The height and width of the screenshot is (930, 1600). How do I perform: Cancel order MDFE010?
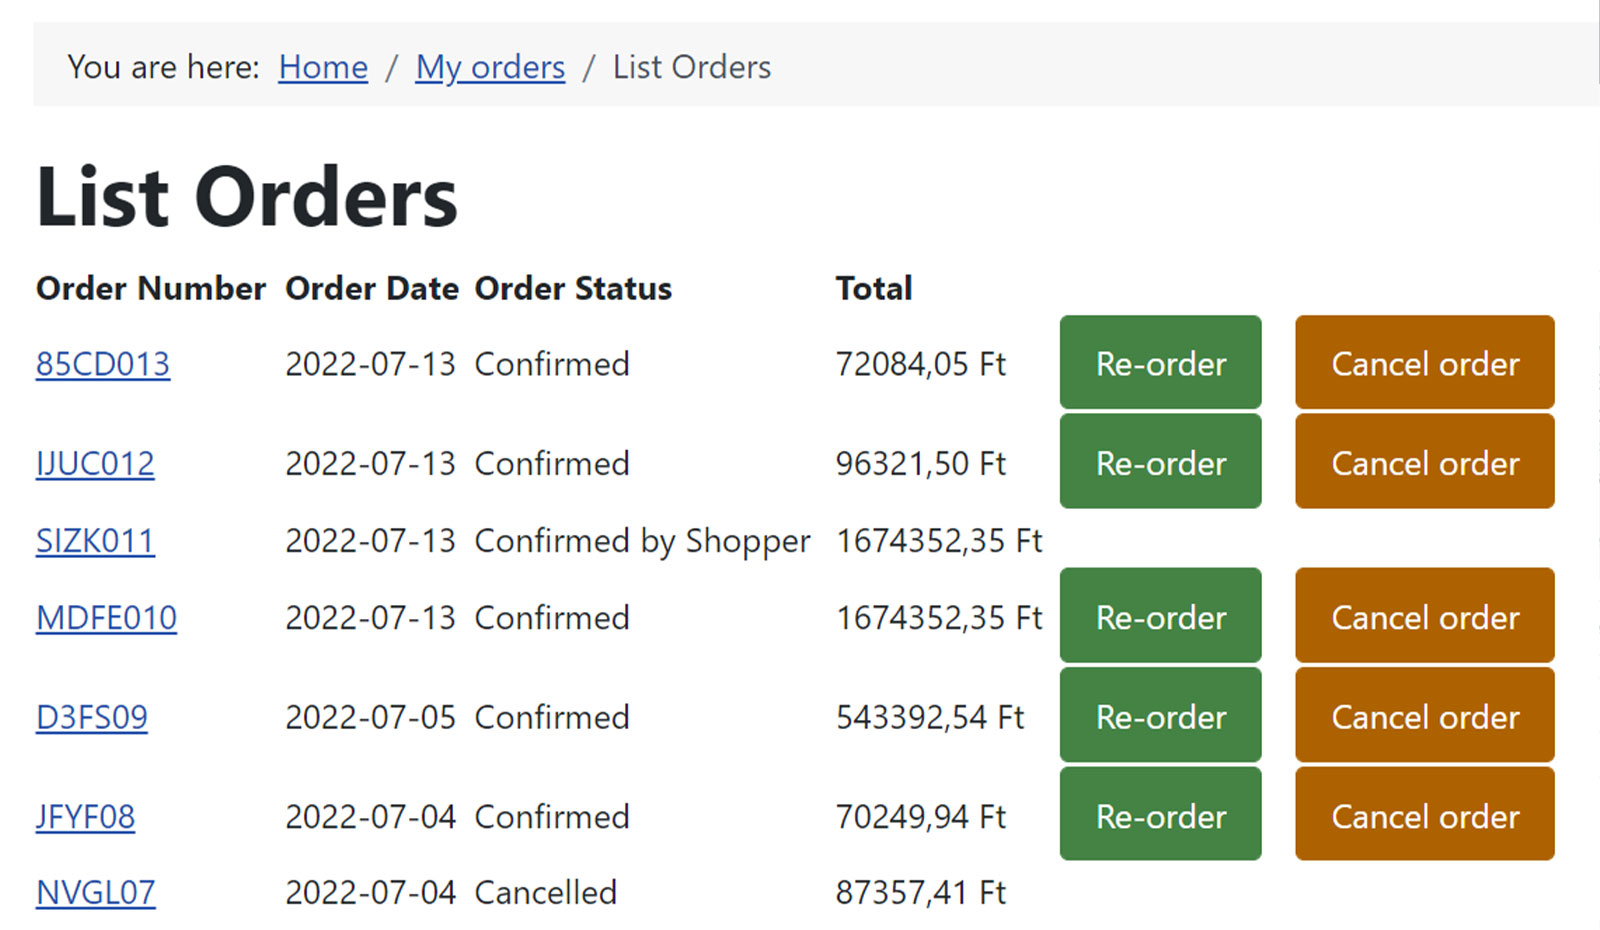pos(1425,615)
